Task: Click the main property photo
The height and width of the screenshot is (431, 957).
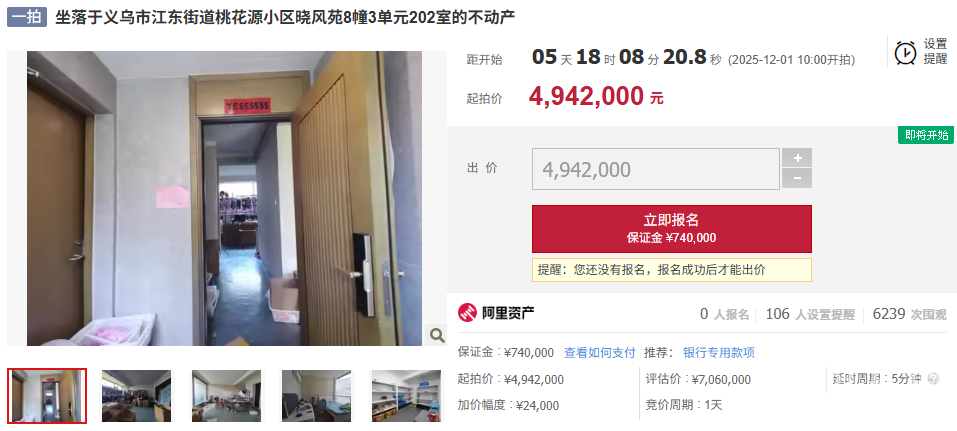Action: click(224, 198)
